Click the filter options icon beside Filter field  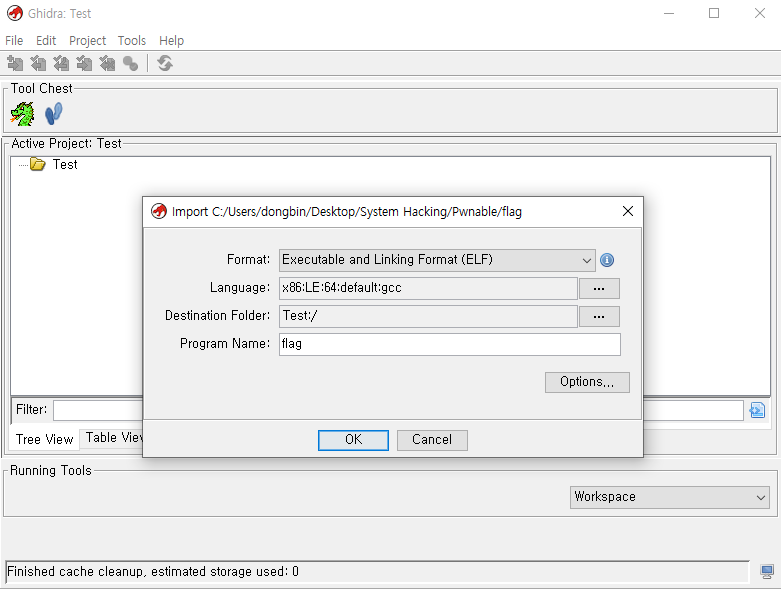(757, 410)
